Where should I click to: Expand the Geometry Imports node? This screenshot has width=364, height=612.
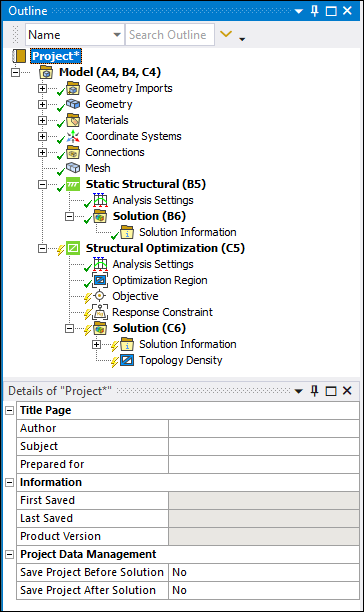coord(42,88)
